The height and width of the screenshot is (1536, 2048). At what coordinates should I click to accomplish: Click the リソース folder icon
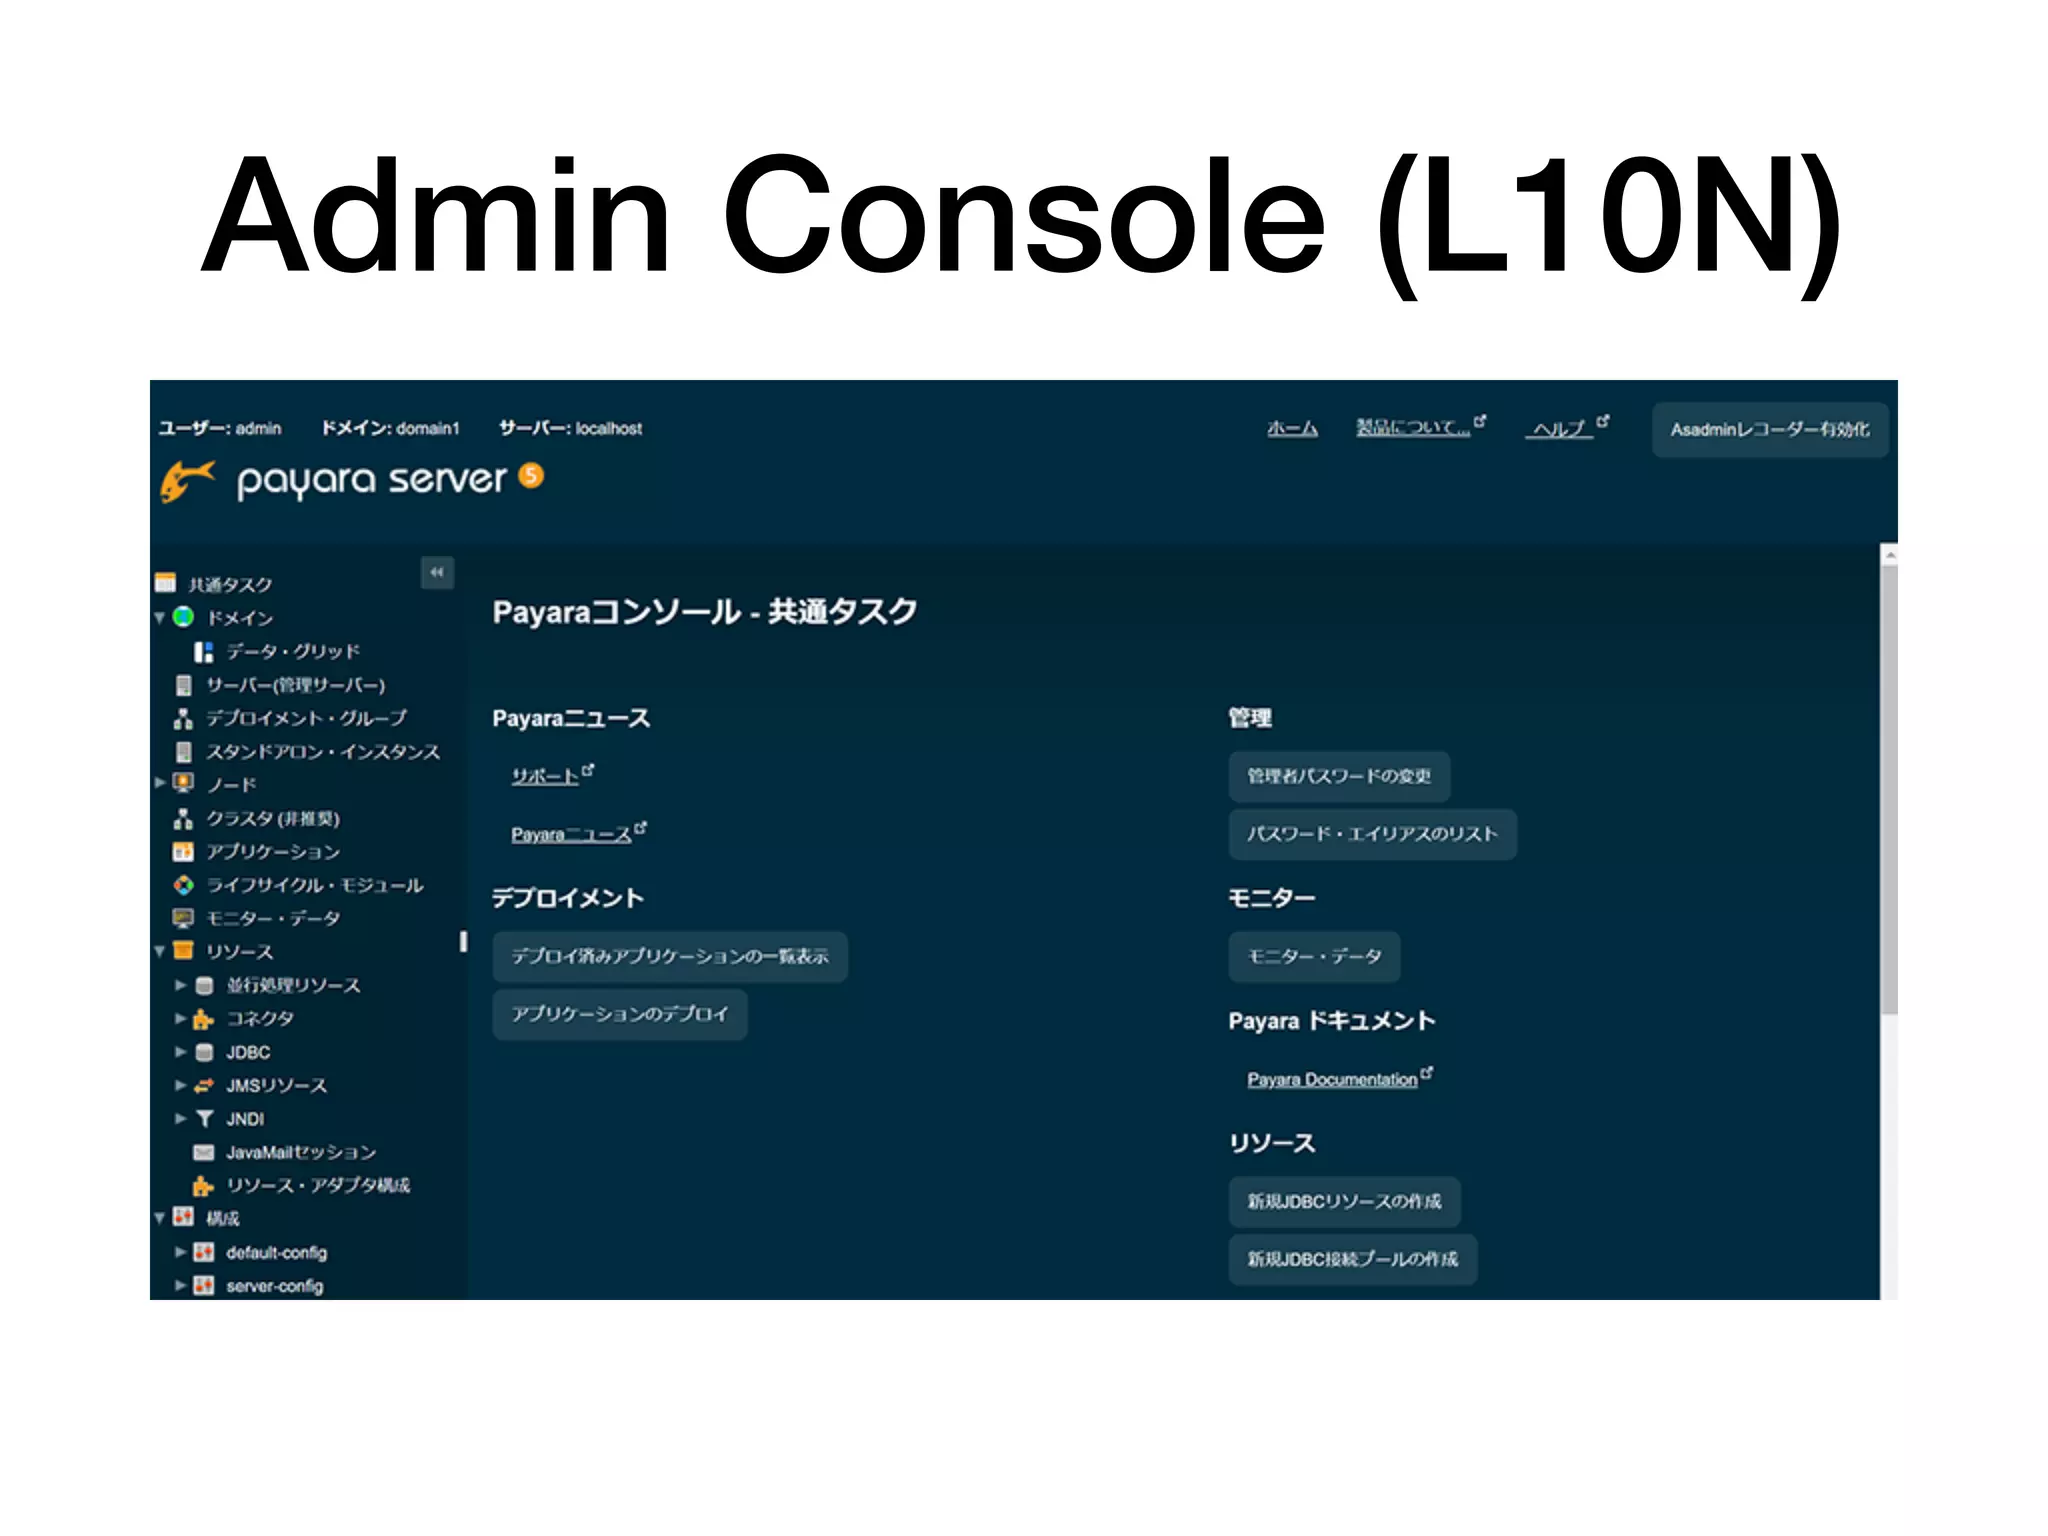click(x=183, y=950)
